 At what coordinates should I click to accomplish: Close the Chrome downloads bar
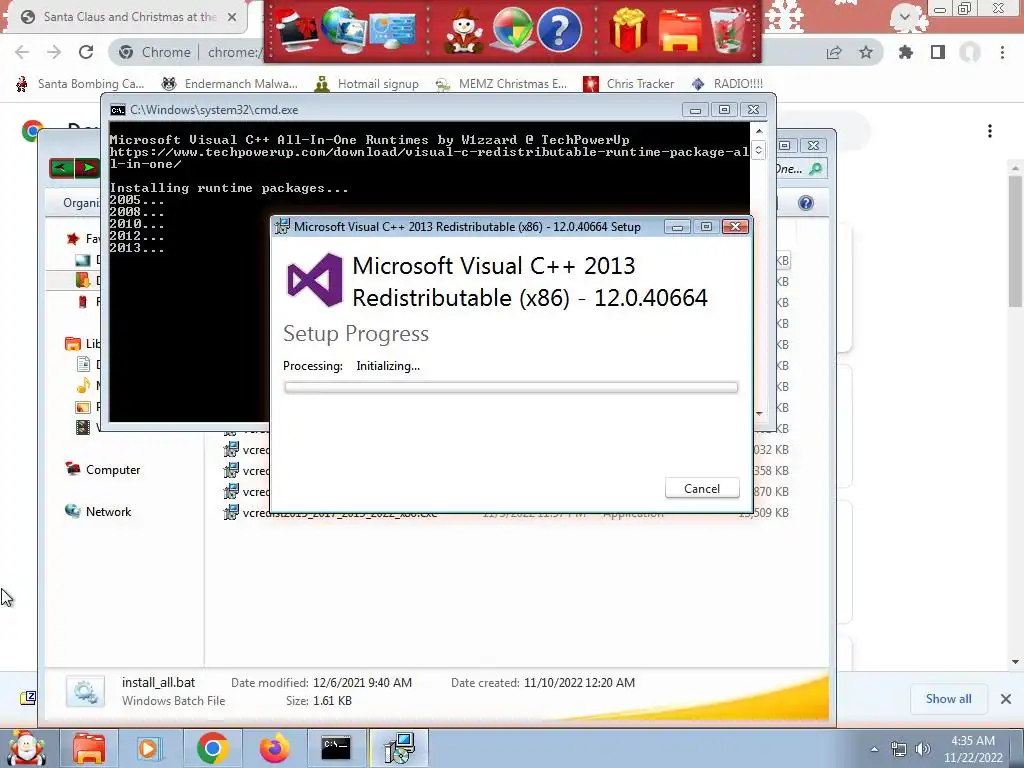1006,699
